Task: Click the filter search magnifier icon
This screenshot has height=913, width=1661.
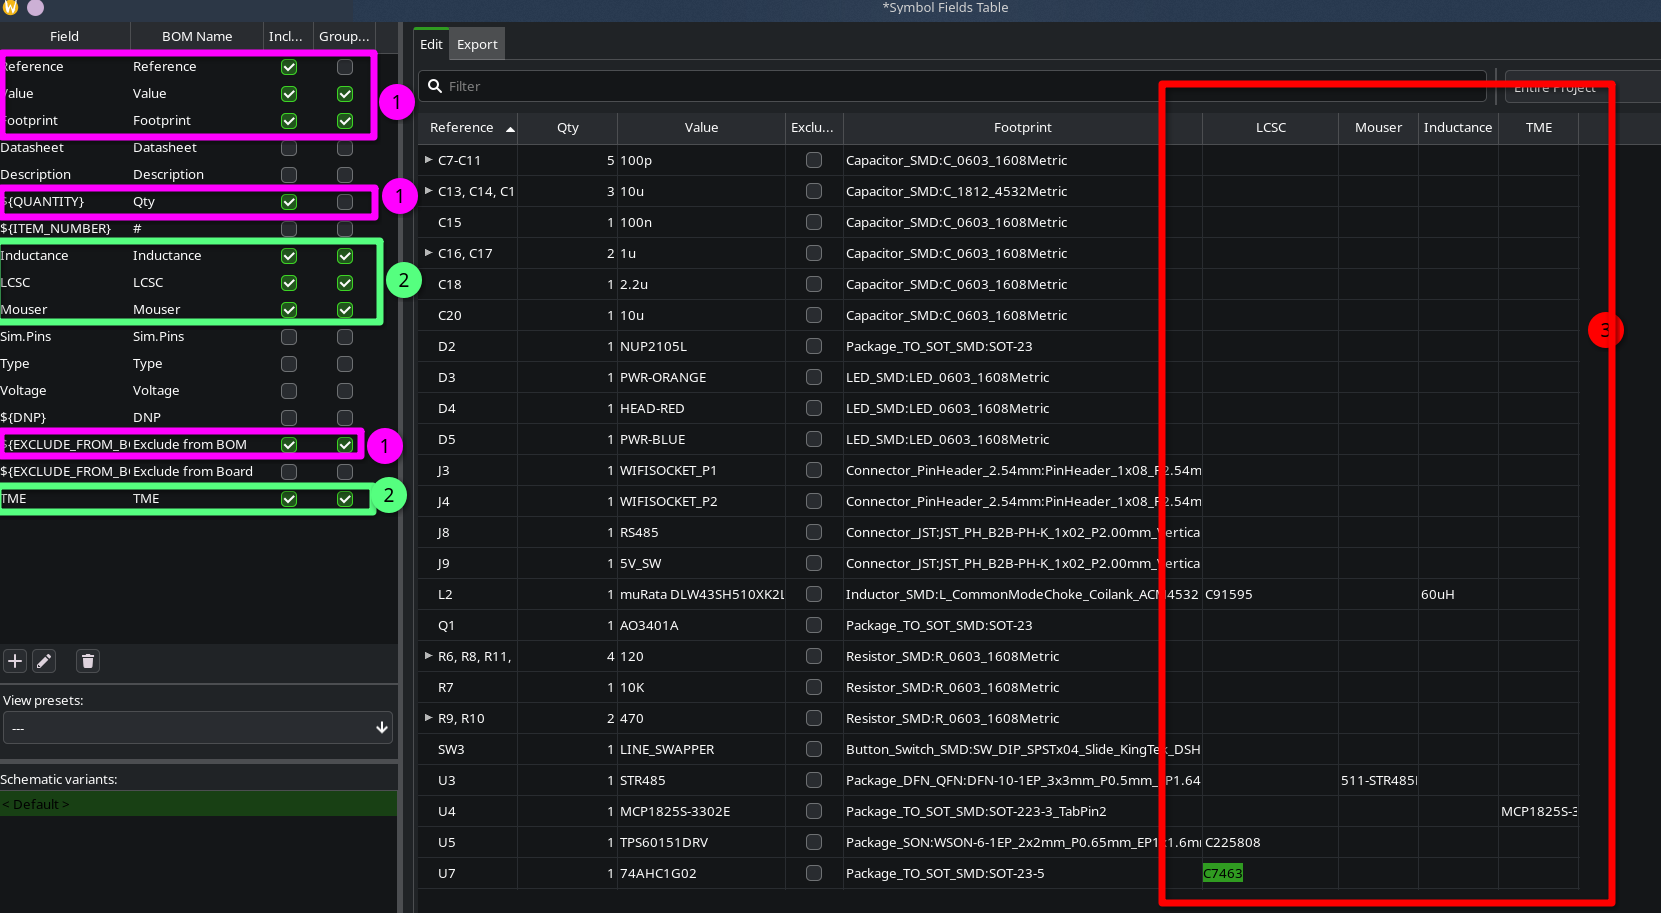Action: click(435, 86)
